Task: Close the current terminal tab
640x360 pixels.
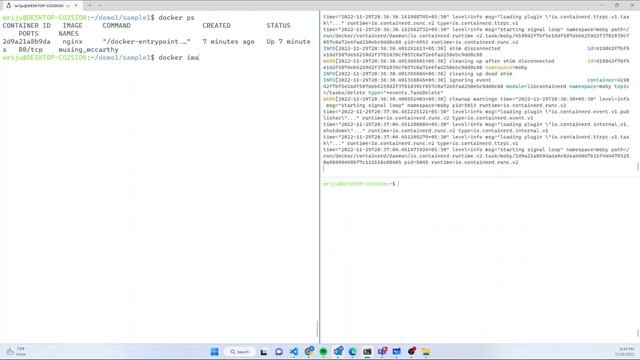Action: click(x=76, y=5)
